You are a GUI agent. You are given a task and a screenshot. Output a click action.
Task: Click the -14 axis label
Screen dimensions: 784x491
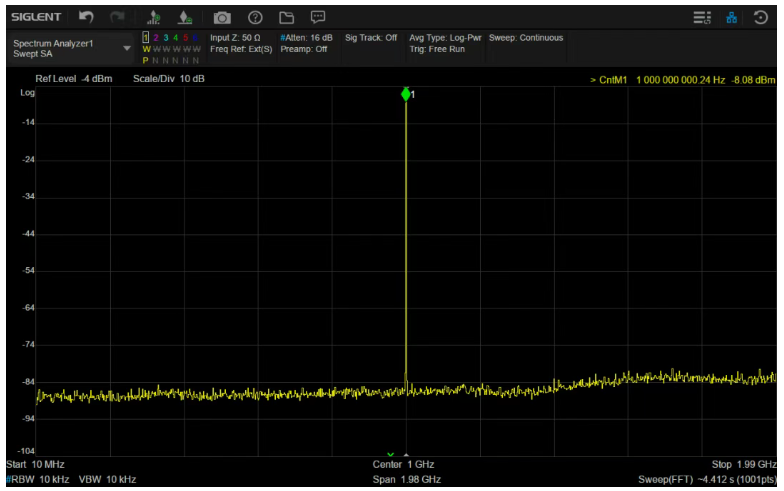pyautogui.click(x=28, y=122)
